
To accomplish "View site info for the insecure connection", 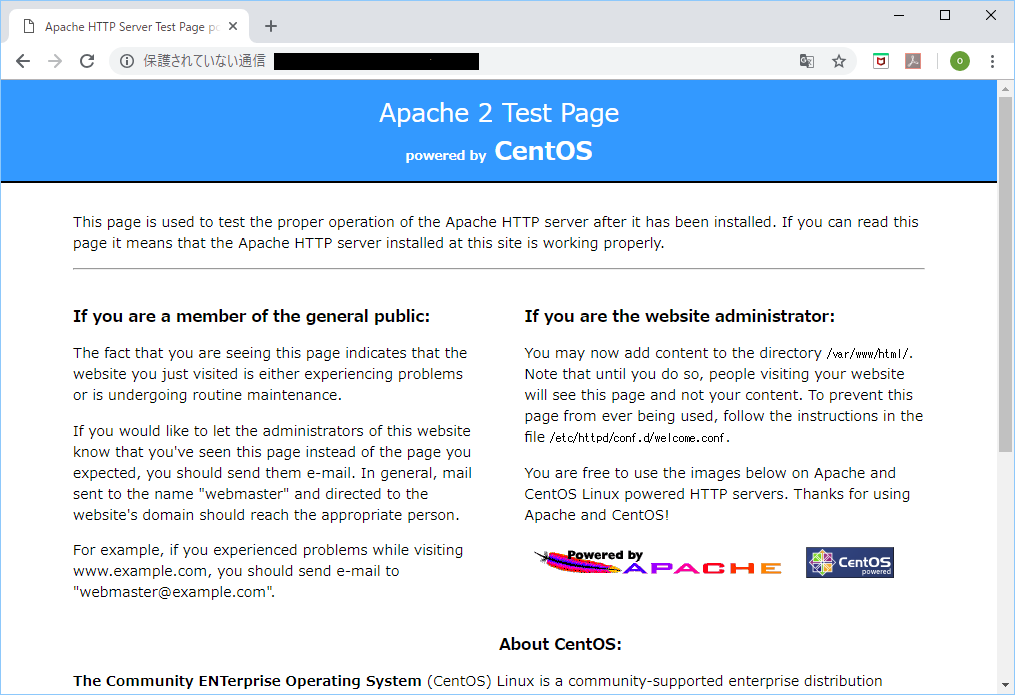I will (x=127, y=61).
